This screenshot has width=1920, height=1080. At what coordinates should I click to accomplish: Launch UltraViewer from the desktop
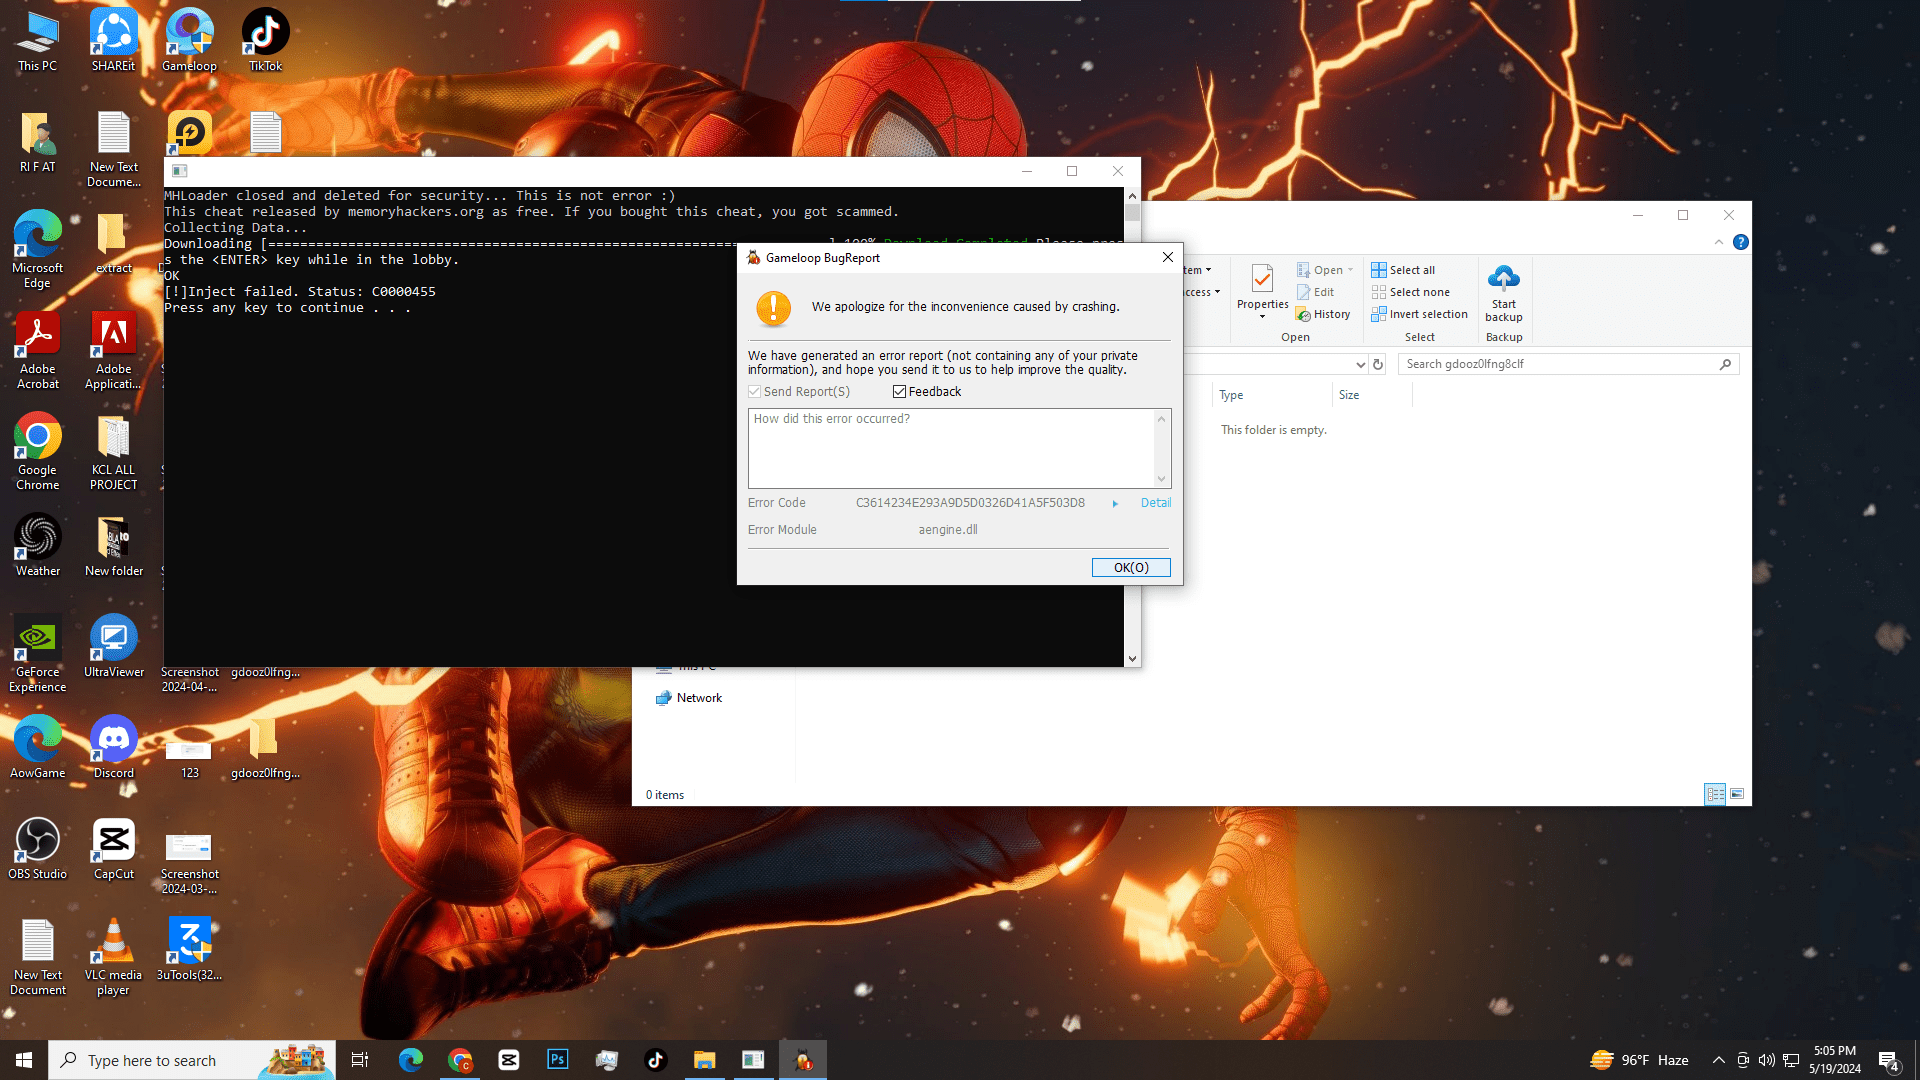[113, 646]
